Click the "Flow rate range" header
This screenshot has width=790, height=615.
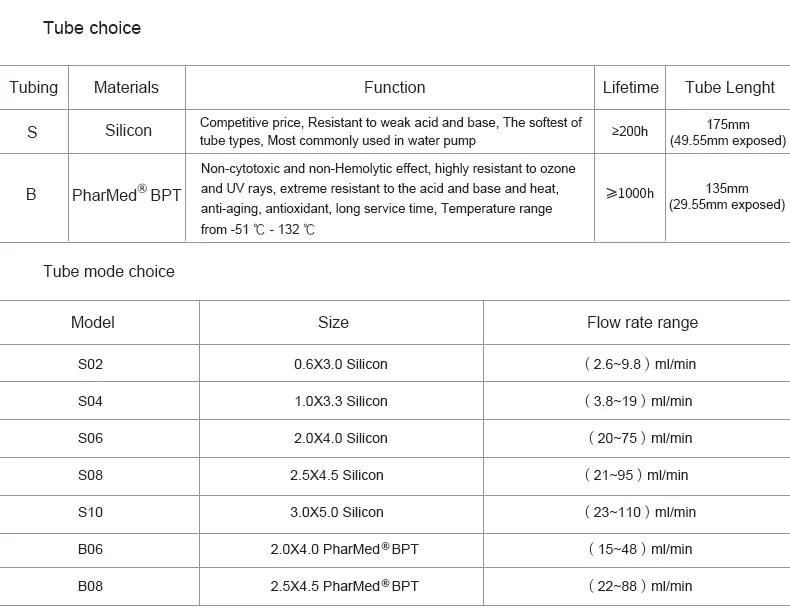click(x=642, y=322)
